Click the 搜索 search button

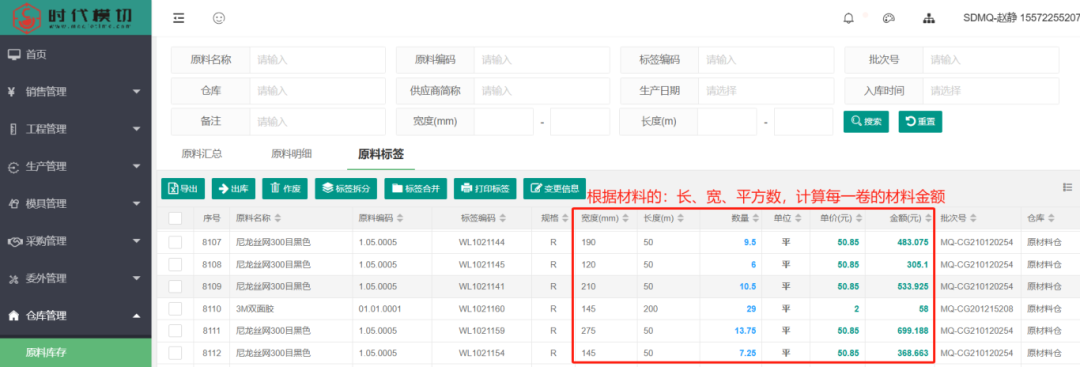pyautogui.click(x=866, y=121)
